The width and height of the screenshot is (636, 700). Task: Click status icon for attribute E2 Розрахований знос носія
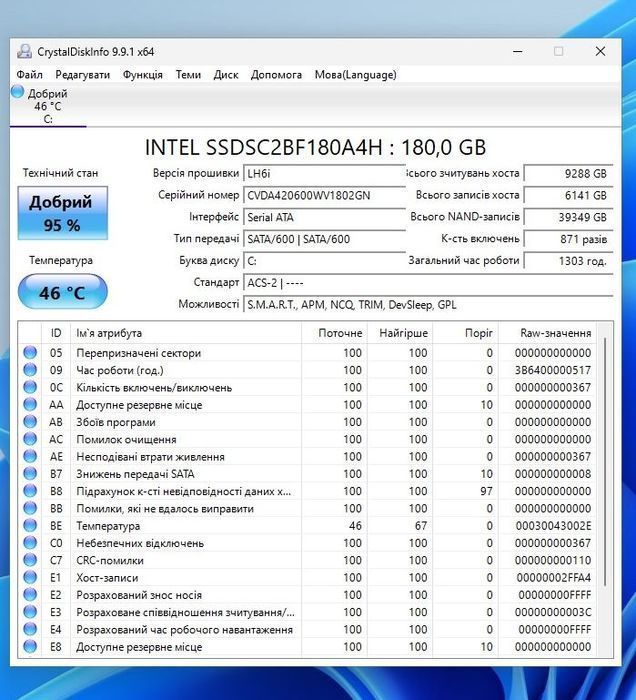pyautogui.click(x=30, y=595)
